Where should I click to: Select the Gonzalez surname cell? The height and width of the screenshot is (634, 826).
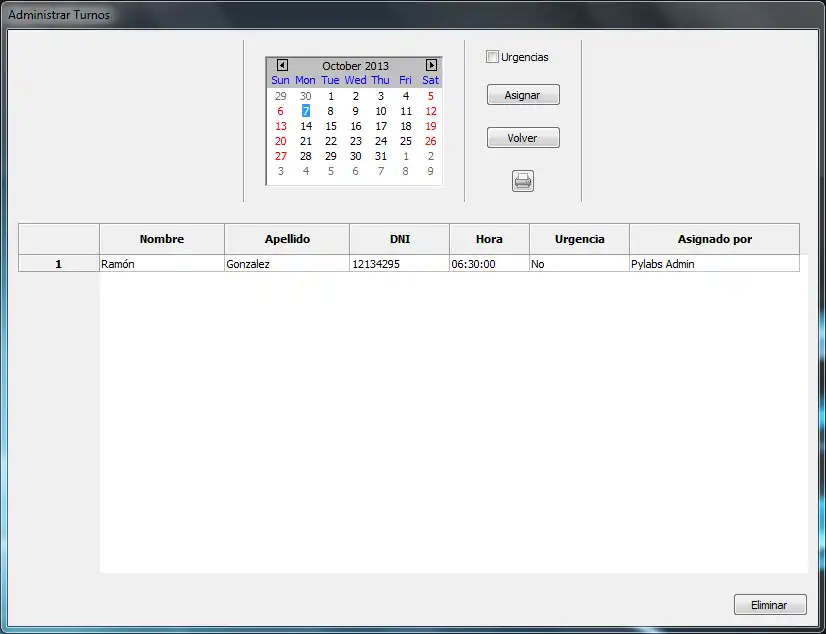pos(287,264)
